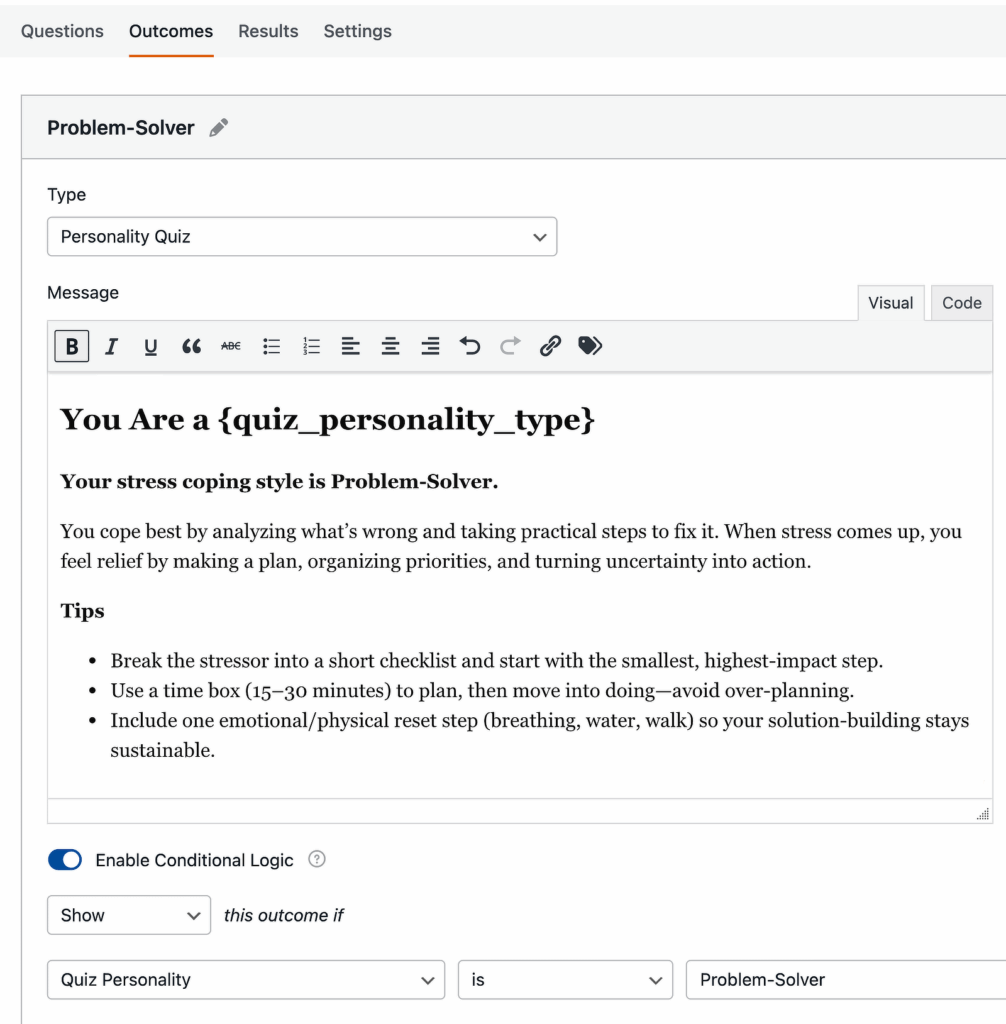Screen dimensions: 1006x1024
Task: Disable the Enable Conditional Logic toggle
Action: click(65, 860)
